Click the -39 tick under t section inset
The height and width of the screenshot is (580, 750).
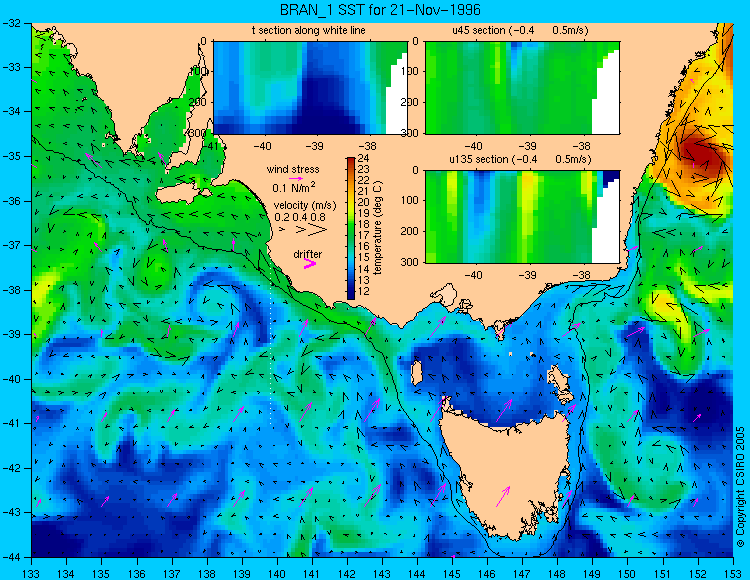315,146
